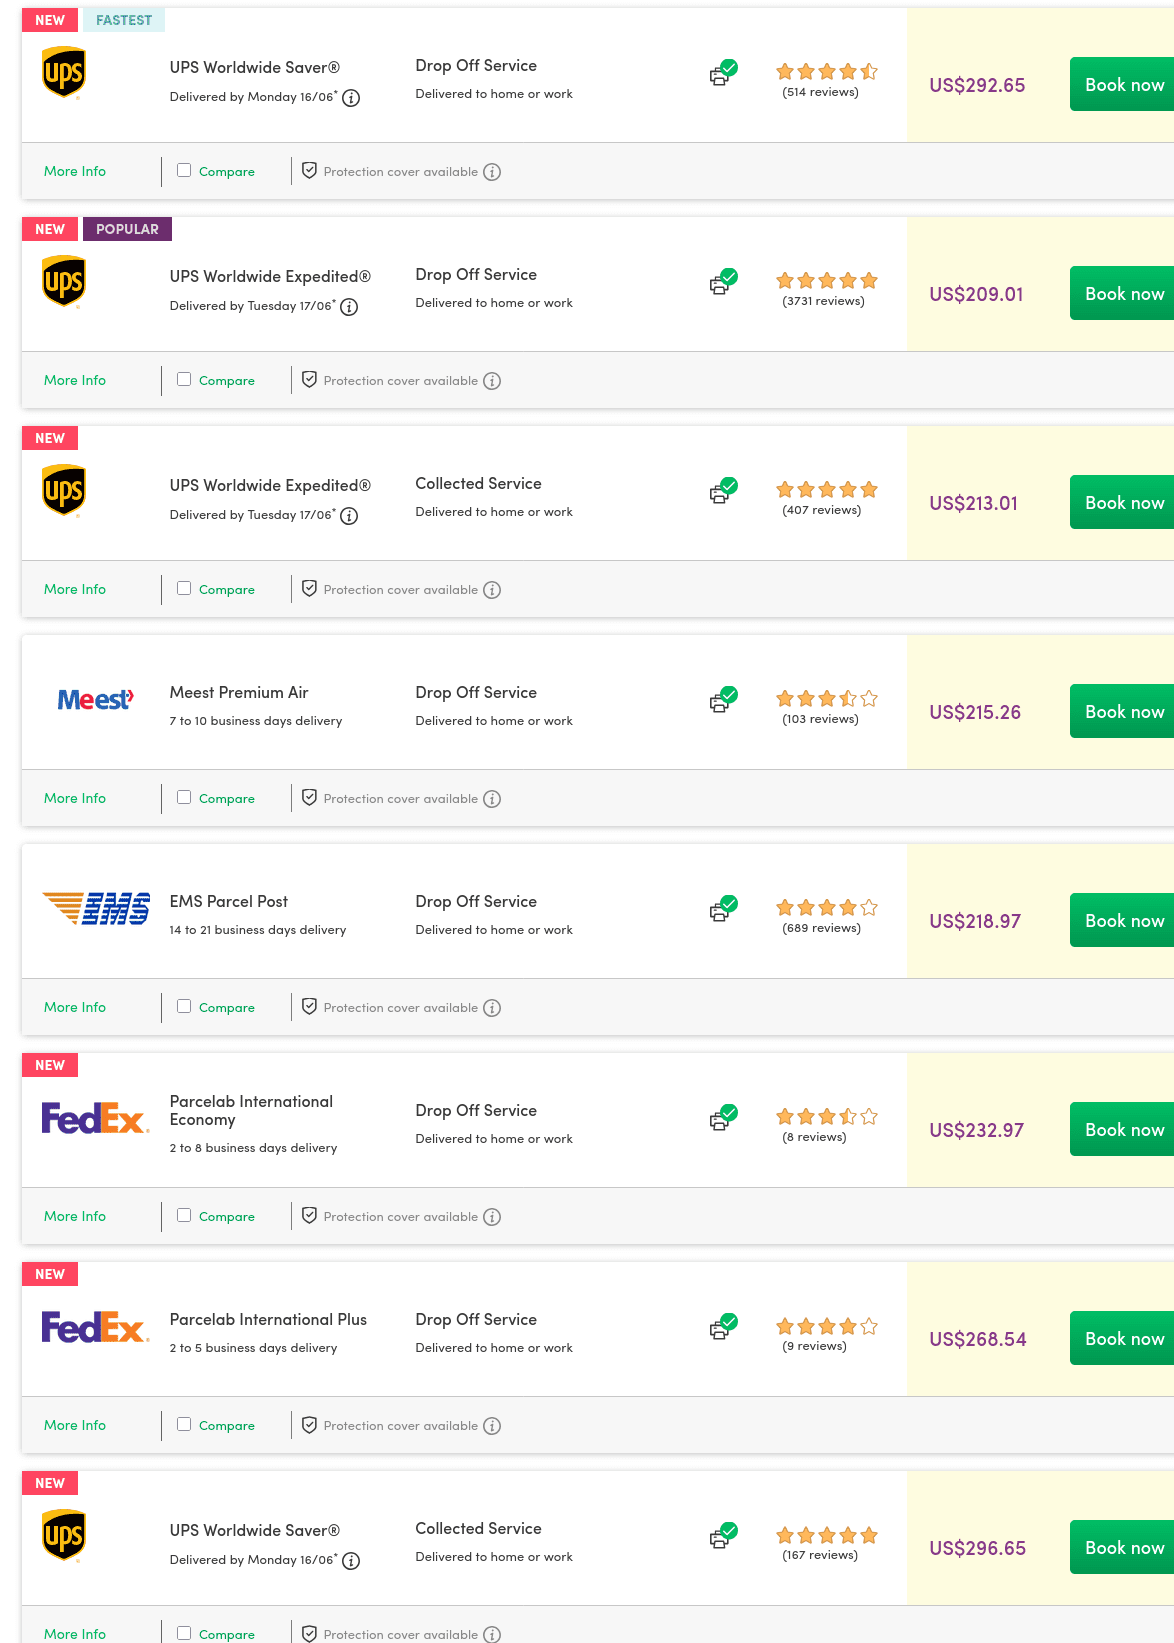Click the Meest carrier logo
This screenshot has height=1643, width=1174.
point(95,700)
